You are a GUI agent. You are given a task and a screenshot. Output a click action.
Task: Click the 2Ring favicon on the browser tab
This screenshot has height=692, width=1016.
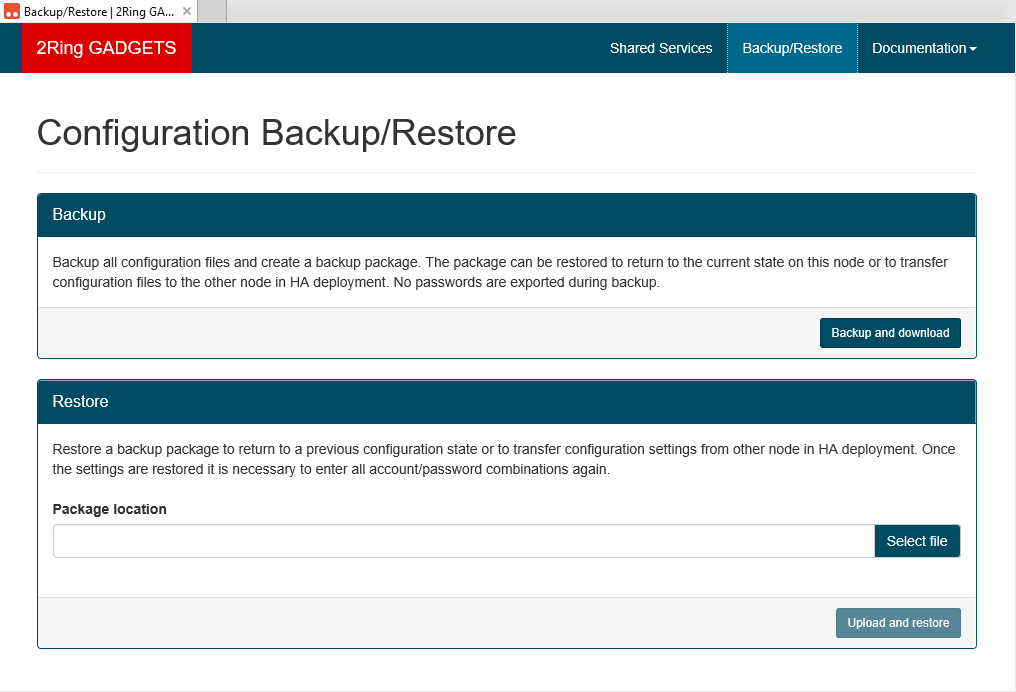pyautogui.click(x=12, y=11)
